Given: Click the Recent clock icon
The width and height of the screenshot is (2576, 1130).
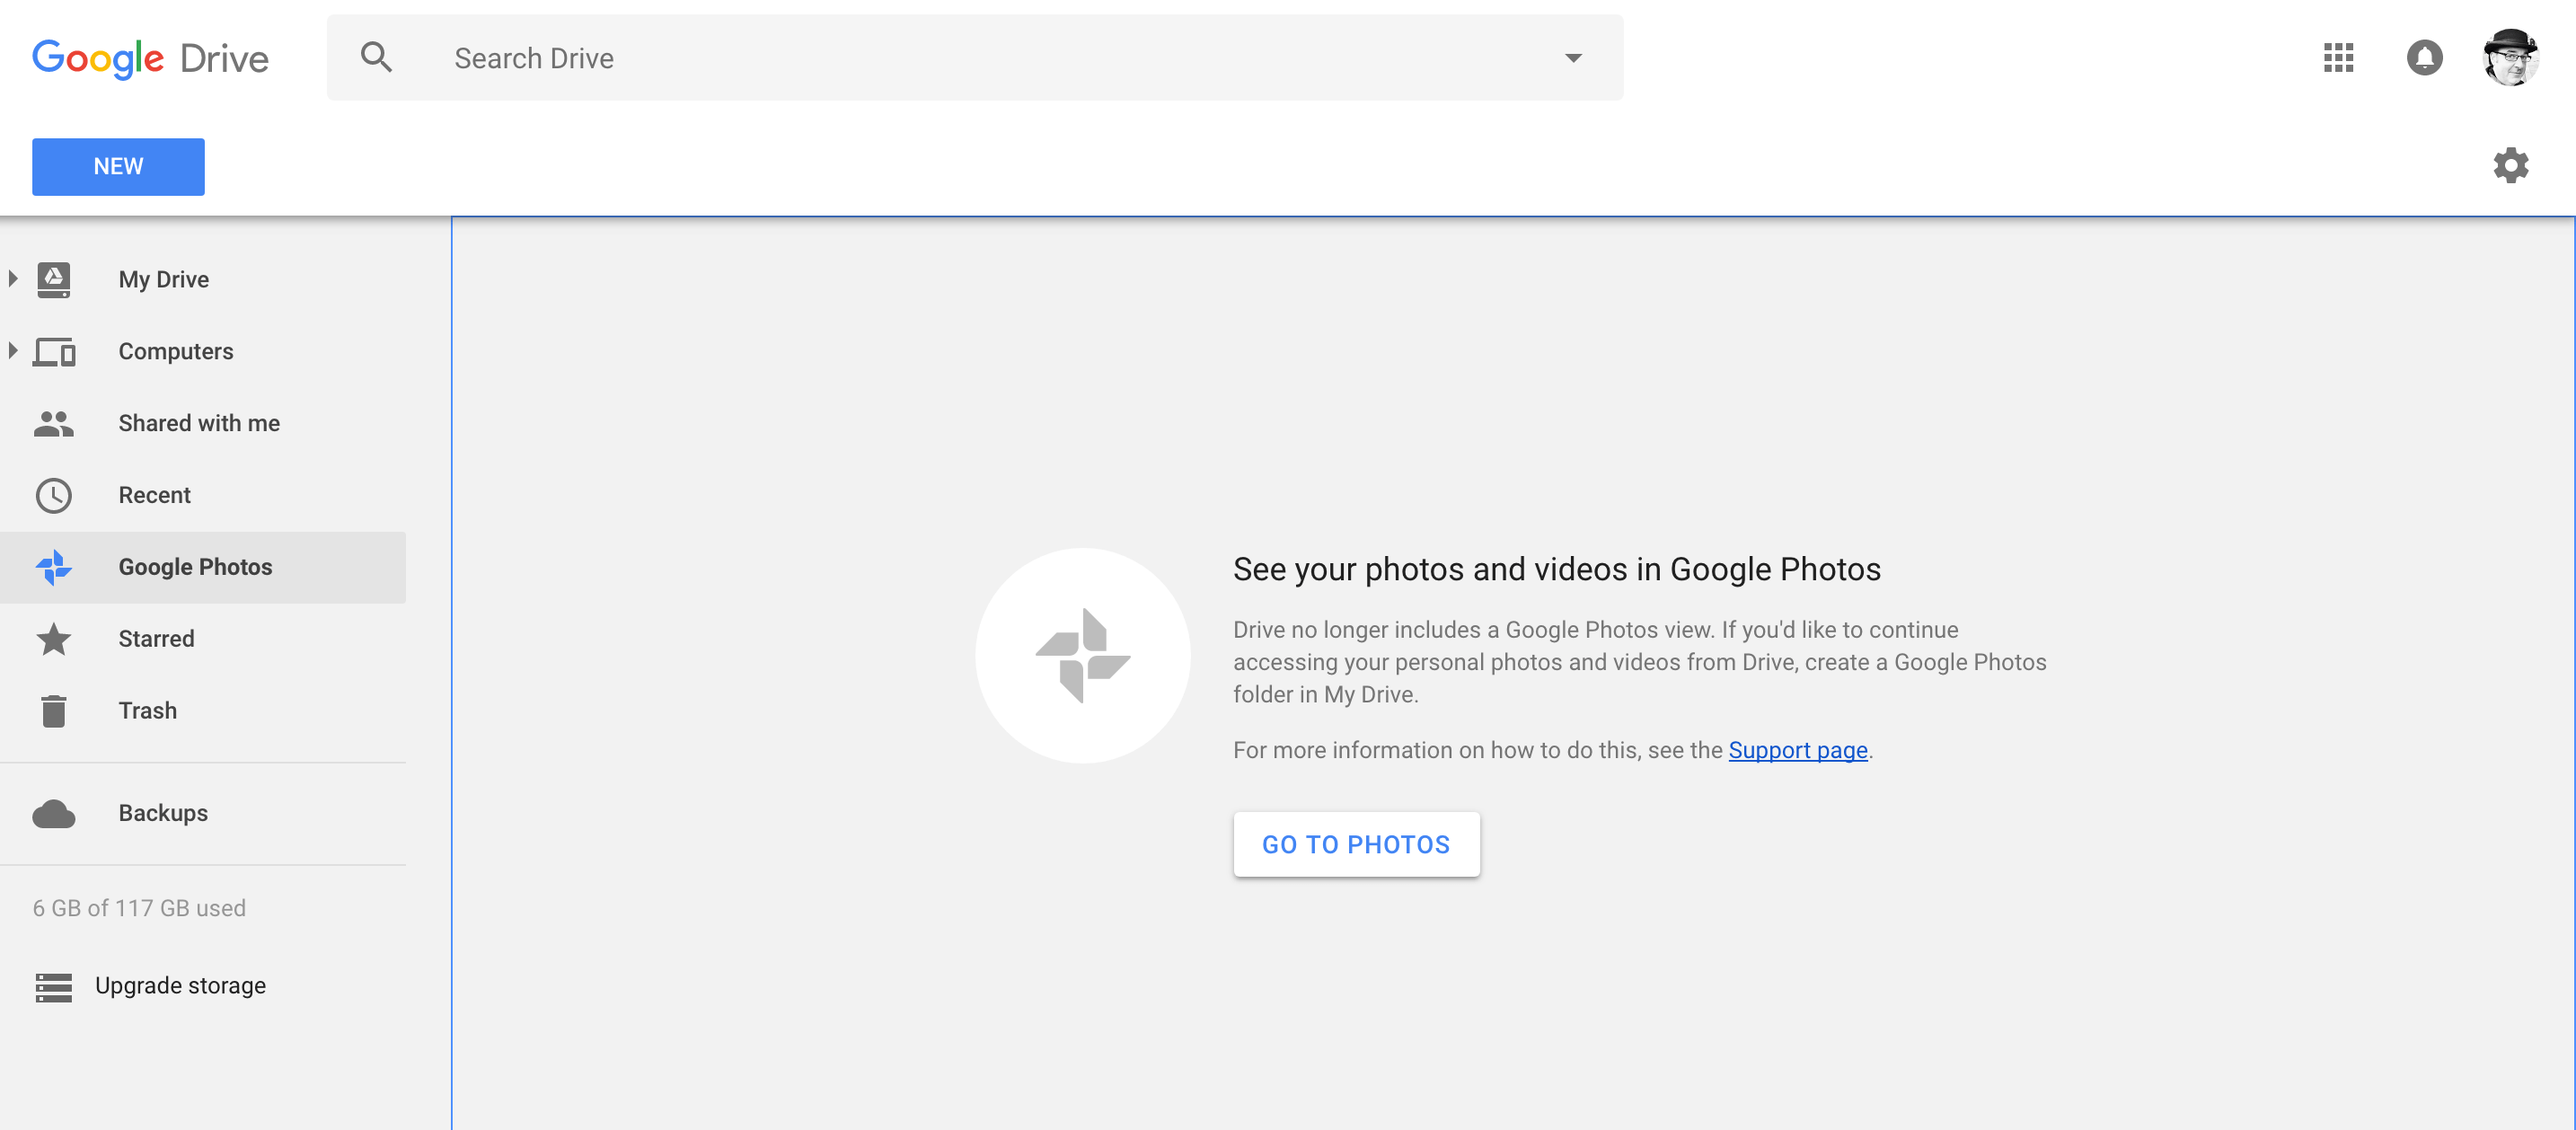Looking at the screenshot, I should [x=54, y=495].
